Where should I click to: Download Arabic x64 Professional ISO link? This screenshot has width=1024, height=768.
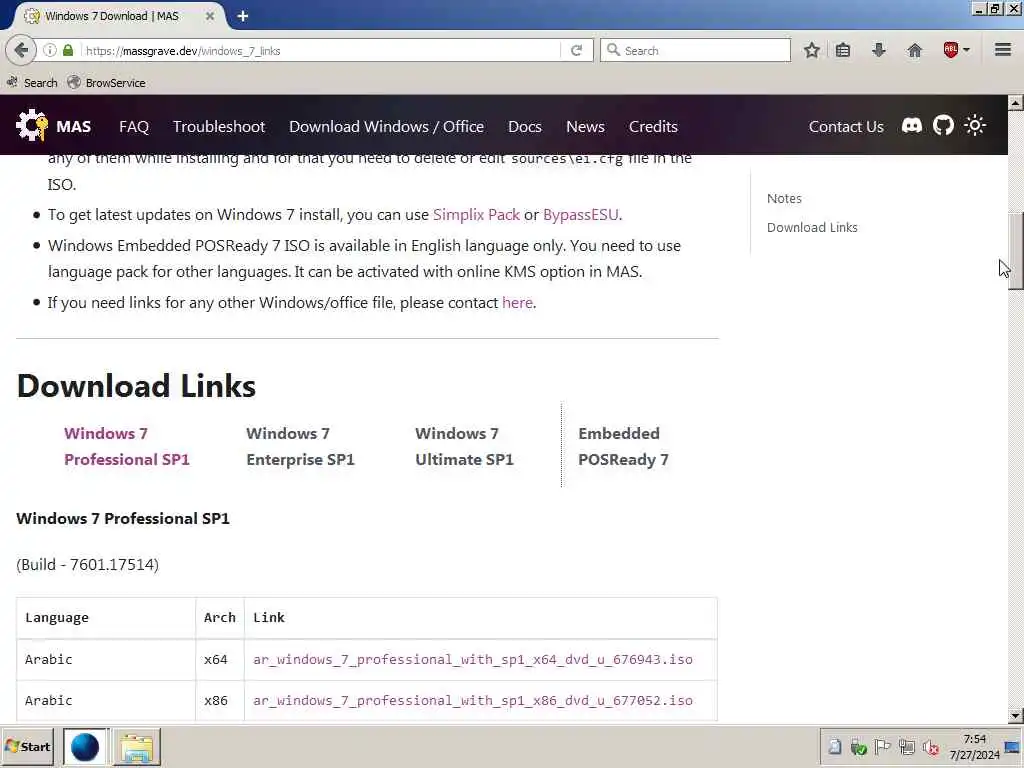(x=473, y=660)
